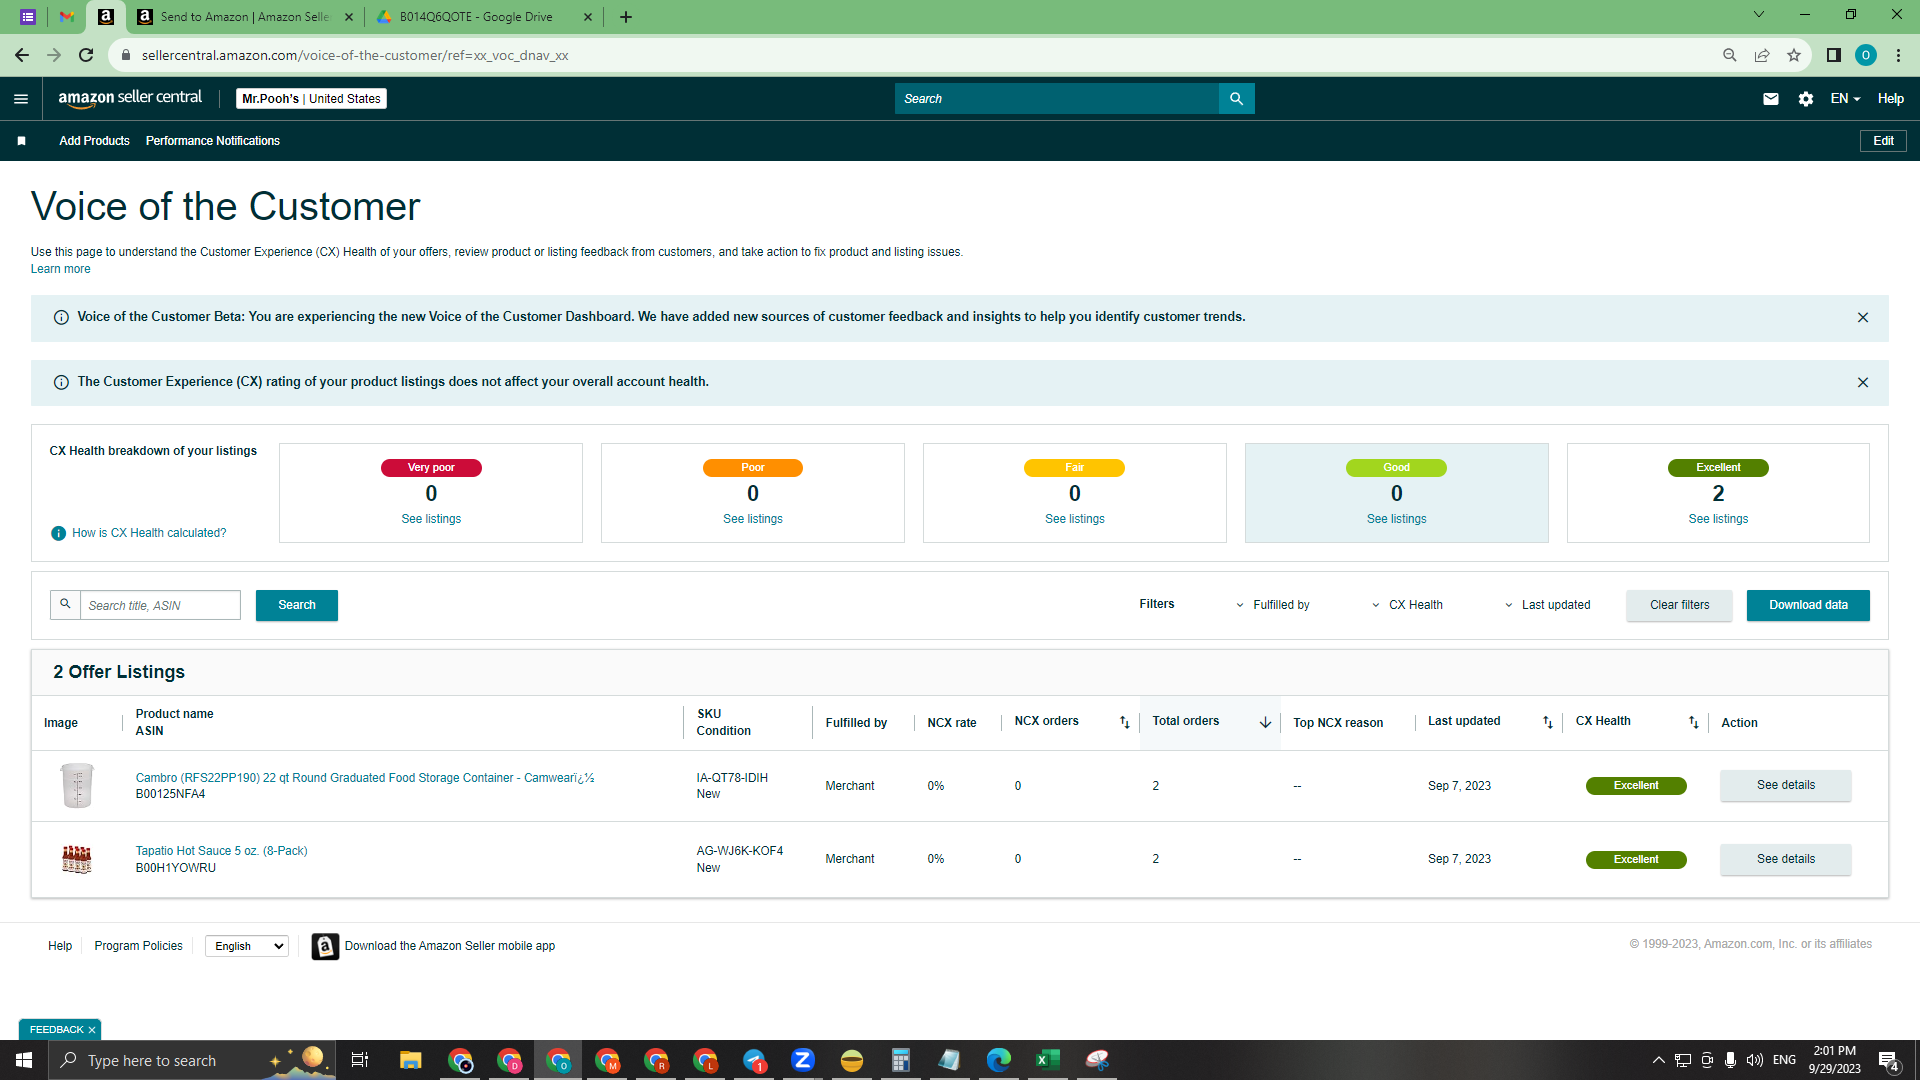Viewport: 1920px width, 1080px height.
Task: Dismiss the CX rating account health banner
Action: (x=1862, y=383)
